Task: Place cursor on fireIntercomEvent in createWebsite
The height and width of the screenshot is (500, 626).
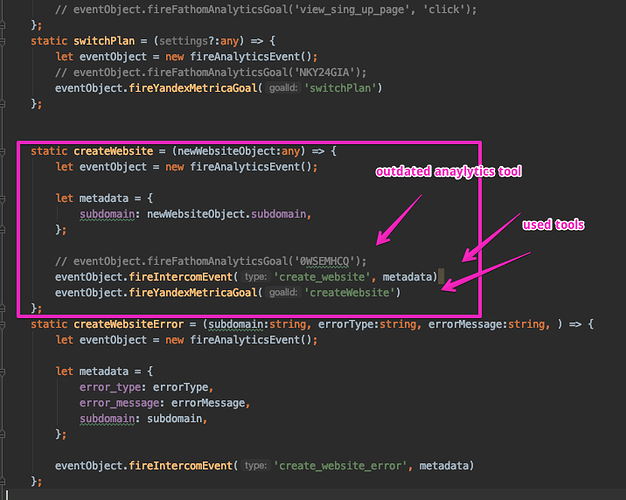Action: 180,277
